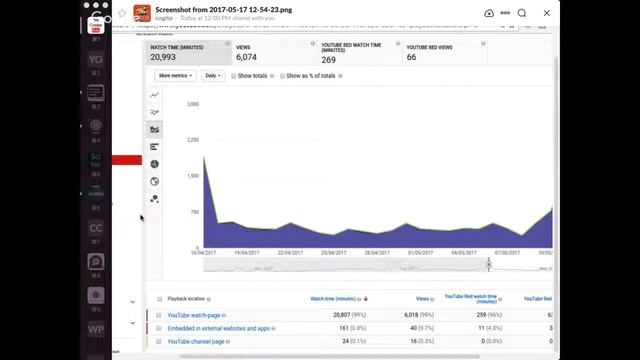Open the file comments bubble icon
Screen dimensions: 640x360
click(522, 13)
